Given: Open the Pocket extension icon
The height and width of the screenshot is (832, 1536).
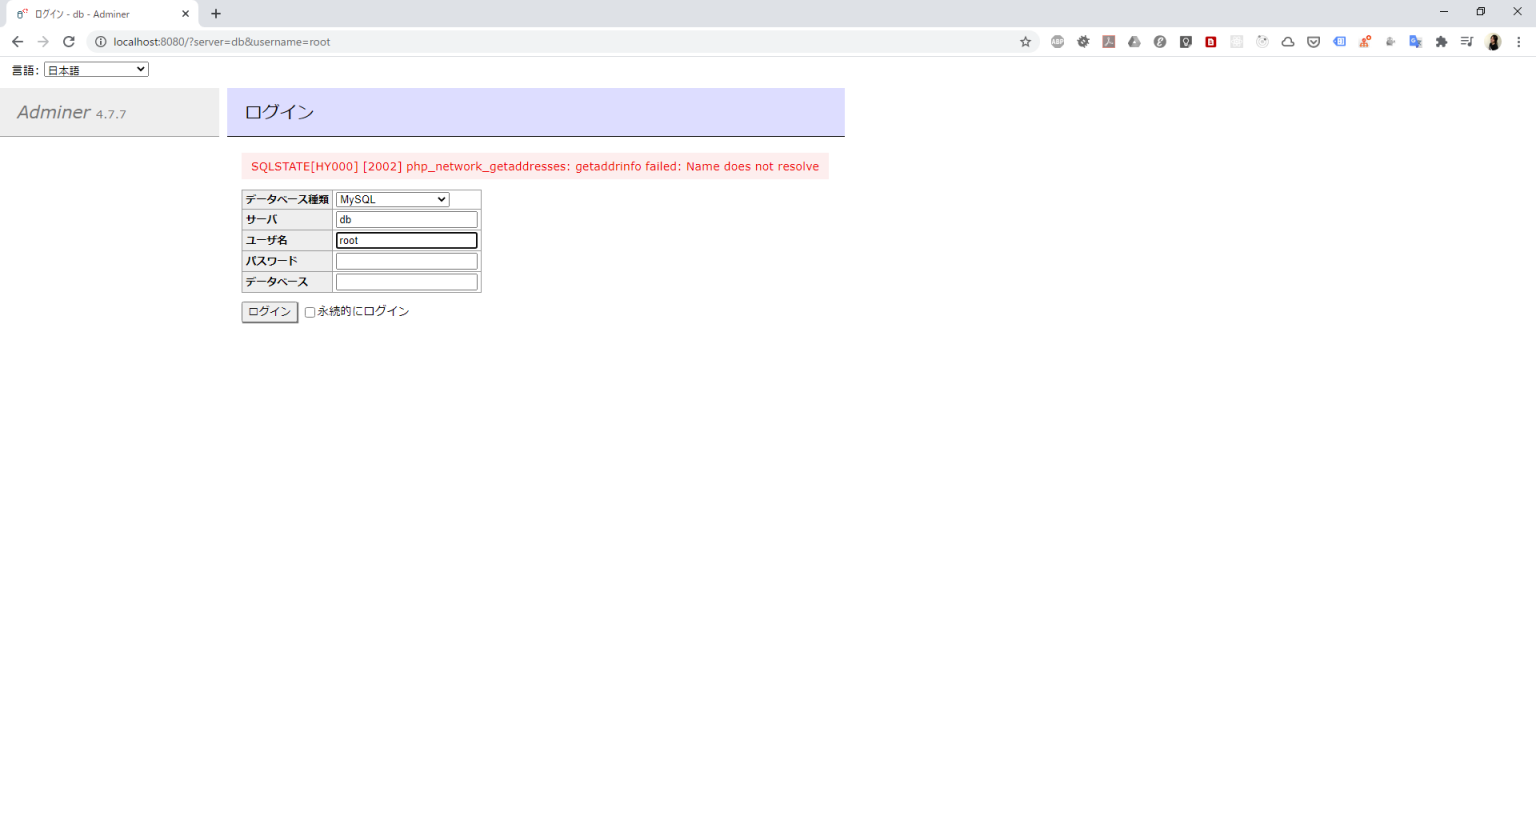Looking at the screenshot, I should [x=1313, y=42].
